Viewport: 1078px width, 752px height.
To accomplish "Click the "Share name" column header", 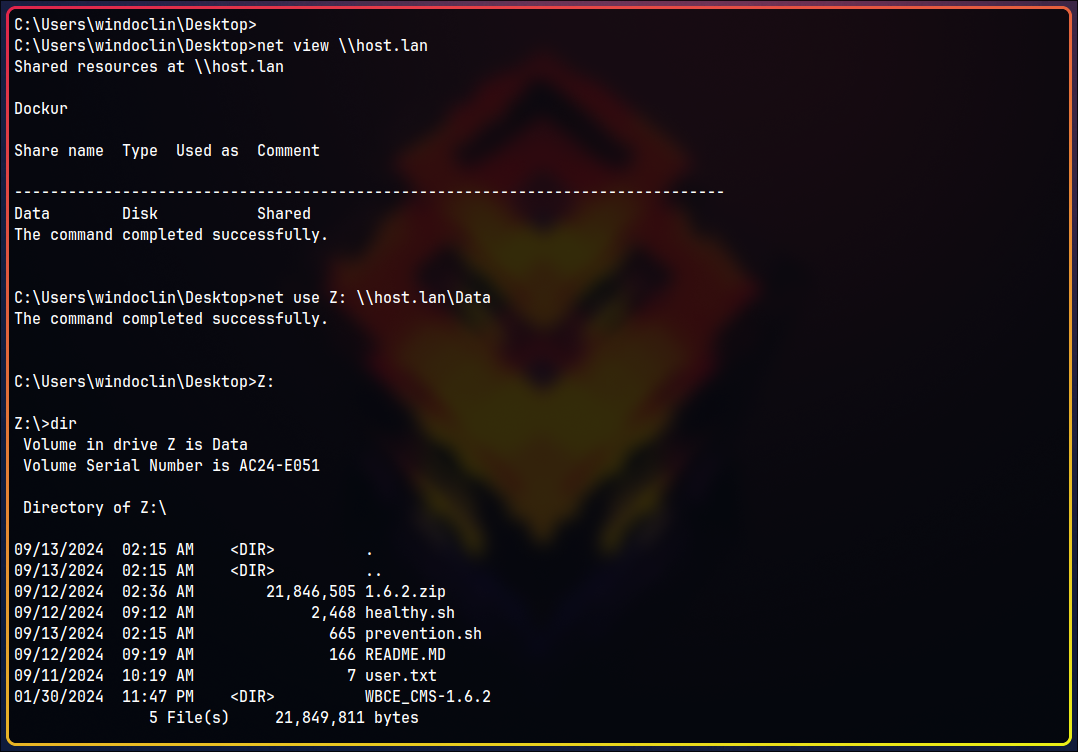I will (59, 150).
